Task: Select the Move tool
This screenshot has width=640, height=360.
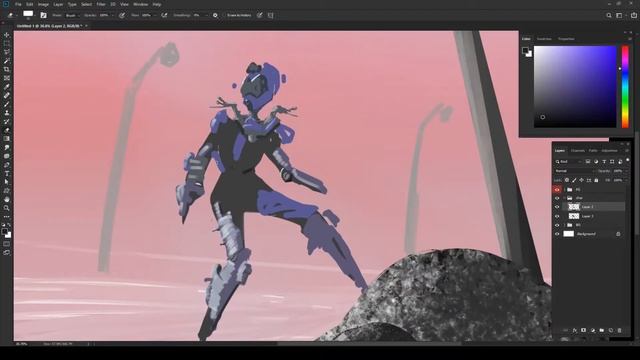Action: click(7, 35)
